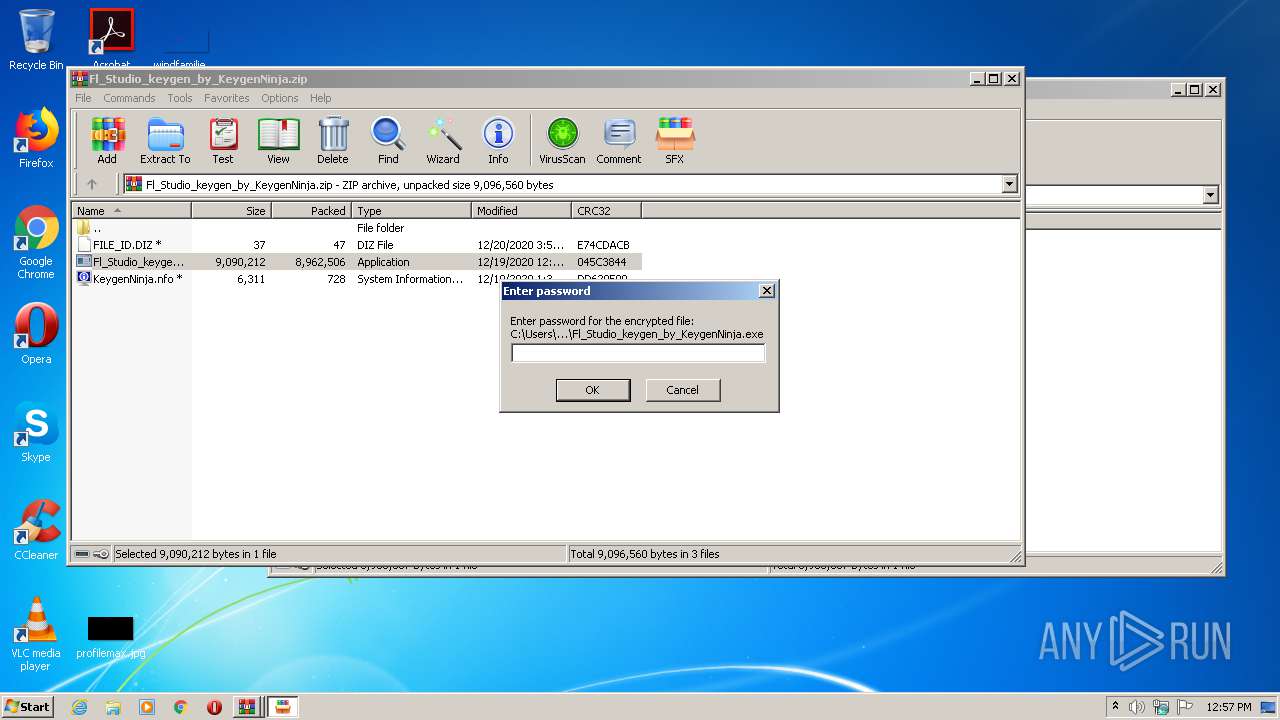The image size is (1280, 720).
Task: Click the Comment toolbar icon
Action: click(619, 140)
